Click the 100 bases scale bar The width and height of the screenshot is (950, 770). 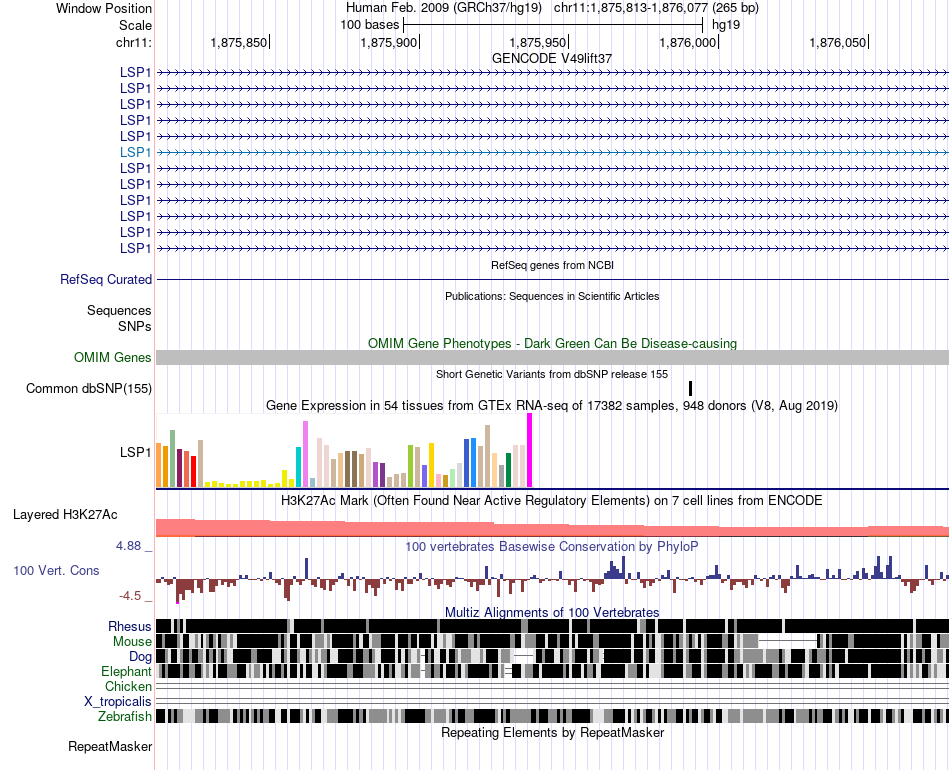pyautogui.click(x=553, y=25)
